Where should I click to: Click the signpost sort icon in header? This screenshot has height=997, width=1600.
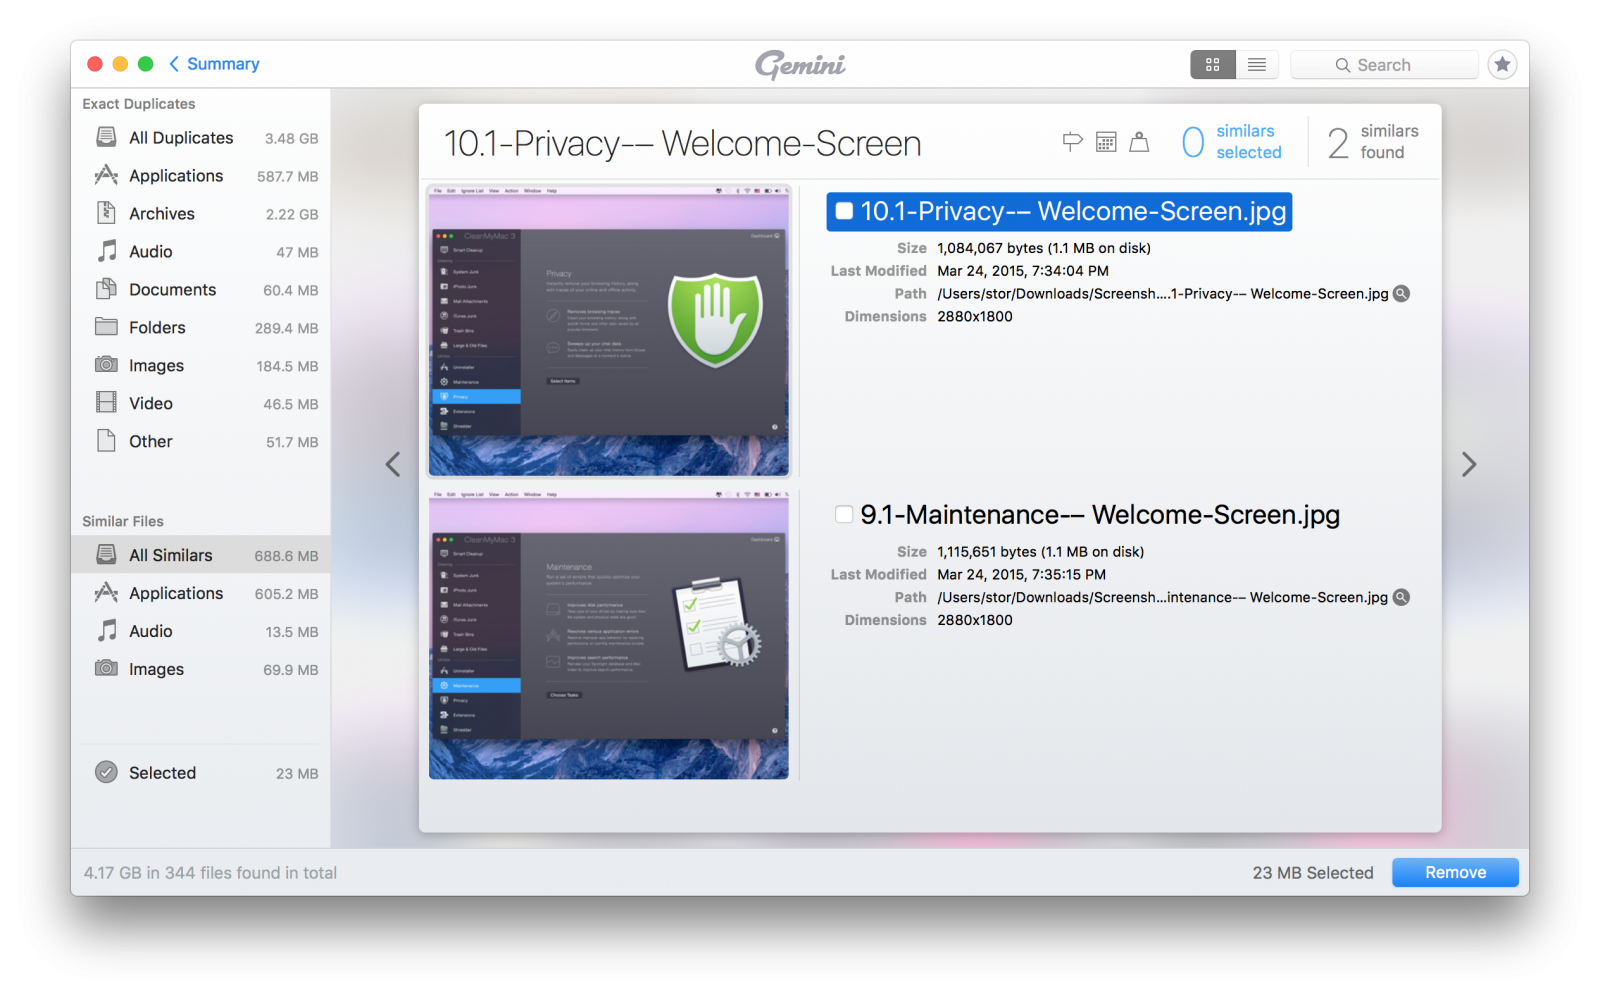coord(1072,142)
